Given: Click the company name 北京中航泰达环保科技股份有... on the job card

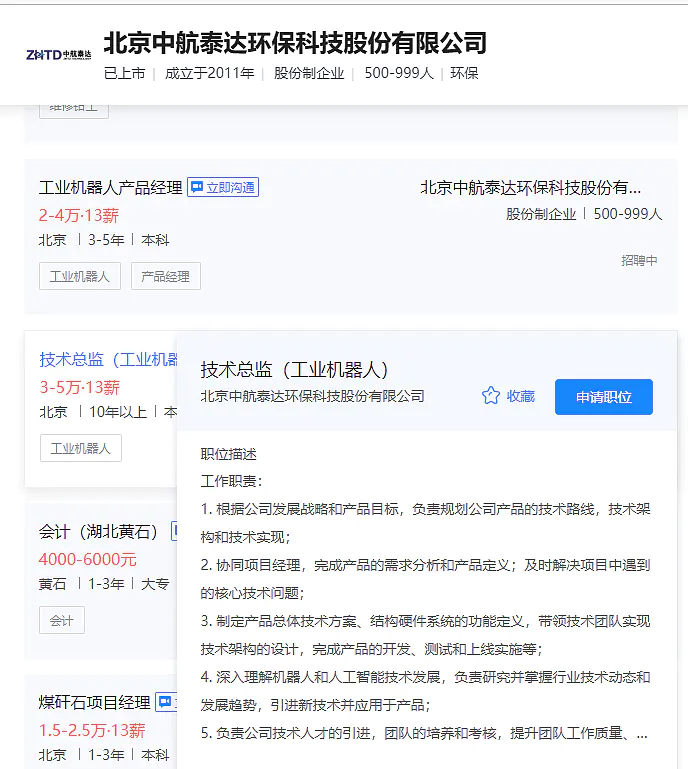Looking at the screenshot, I should 531,187.
